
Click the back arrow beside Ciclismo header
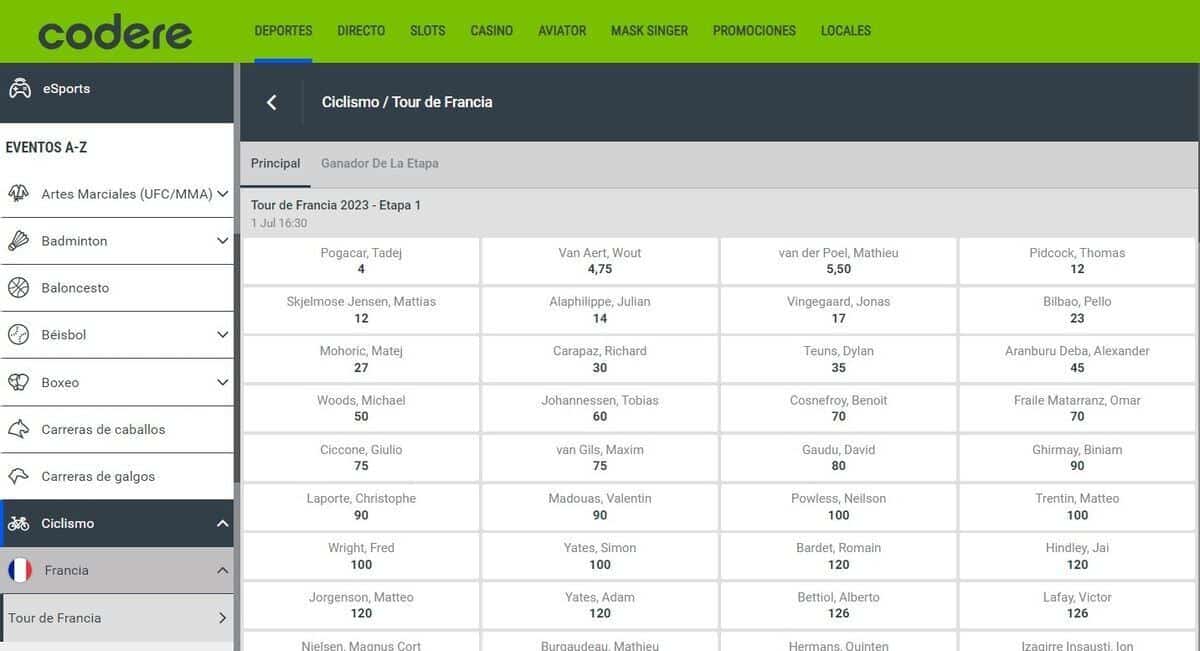click(x=272, y=102)
